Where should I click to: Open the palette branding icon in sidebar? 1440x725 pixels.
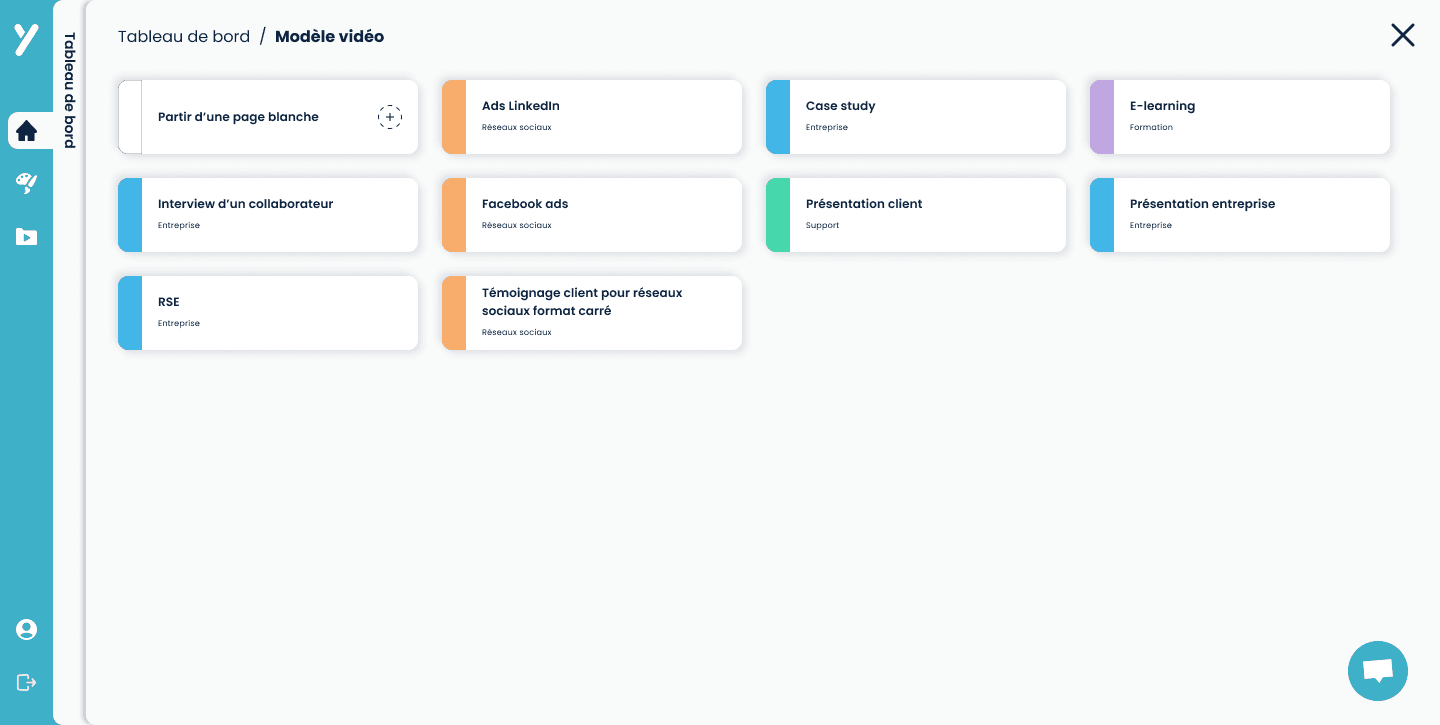pos(26,183)
